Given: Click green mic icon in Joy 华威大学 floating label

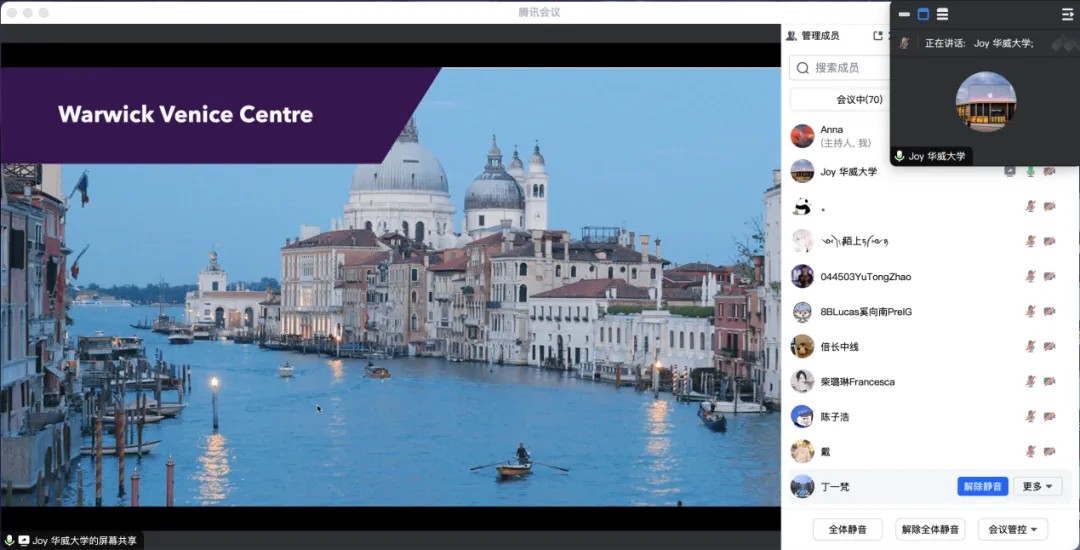Looking at the screenshot, I should [x=899, y=156].
